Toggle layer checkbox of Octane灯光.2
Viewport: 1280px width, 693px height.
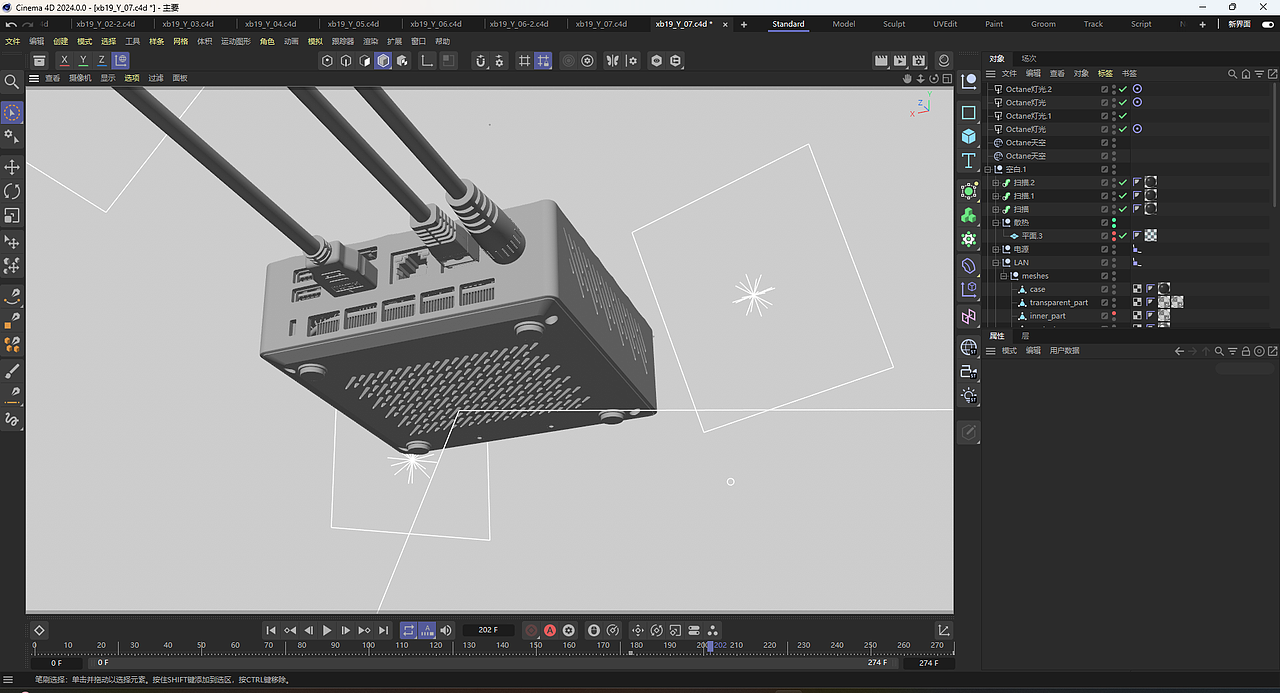1105,90
